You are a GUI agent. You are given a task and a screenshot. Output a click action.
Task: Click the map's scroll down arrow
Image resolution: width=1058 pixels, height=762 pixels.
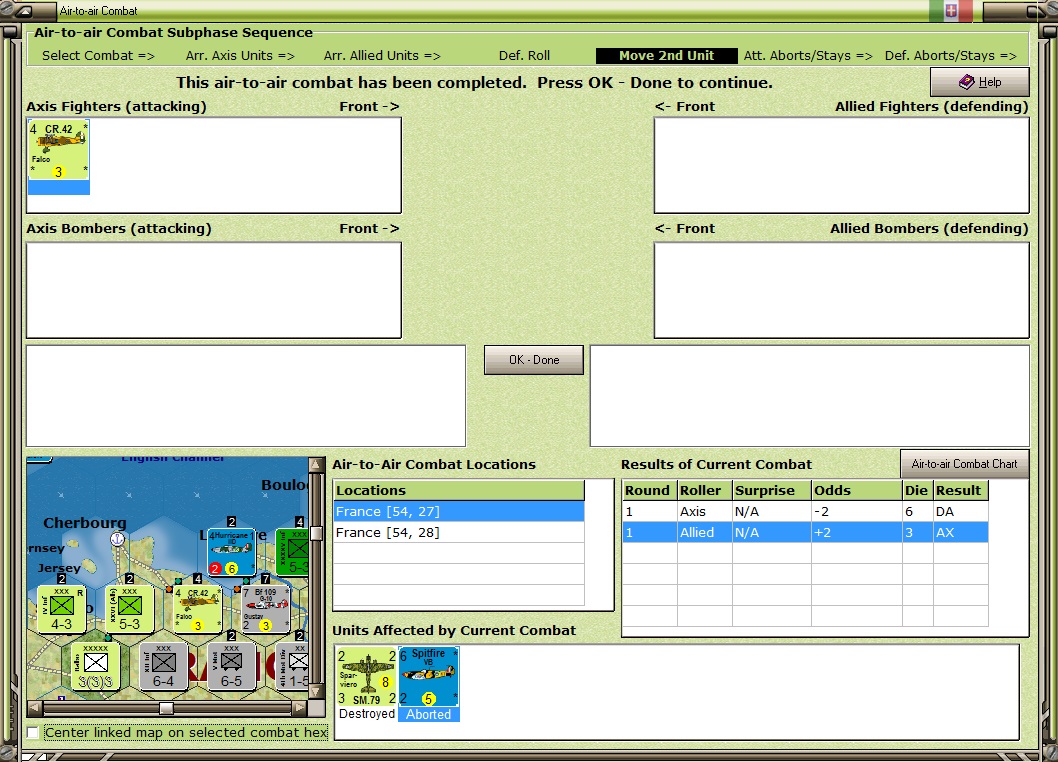(316, 692)
